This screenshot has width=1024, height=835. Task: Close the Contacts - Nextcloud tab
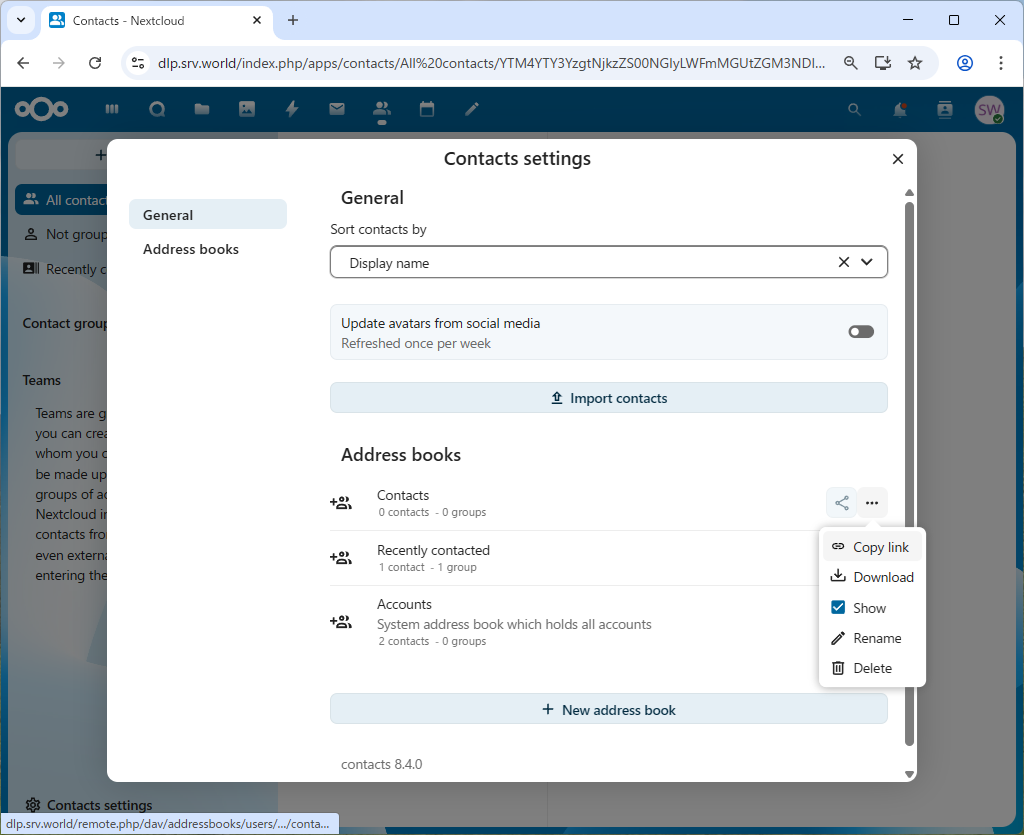tap(257, 20)
